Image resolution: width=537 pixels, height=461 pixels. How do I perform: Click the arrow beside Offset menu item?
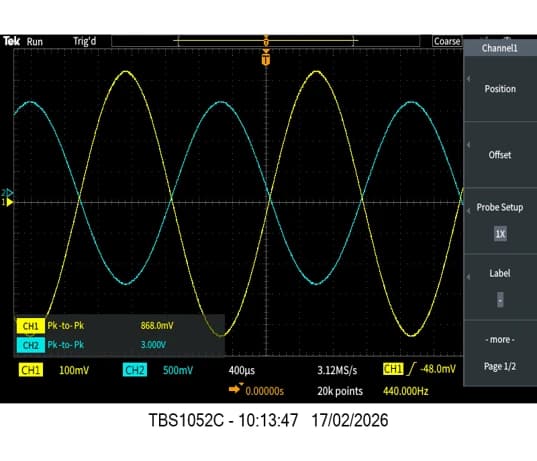(468, 145)
